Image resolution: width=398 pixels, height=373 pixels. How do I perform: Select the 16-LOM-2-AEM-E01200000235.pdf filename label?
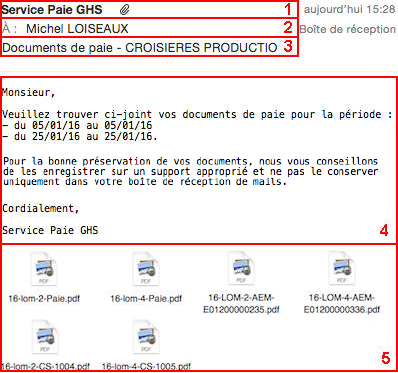coord(241,304)
